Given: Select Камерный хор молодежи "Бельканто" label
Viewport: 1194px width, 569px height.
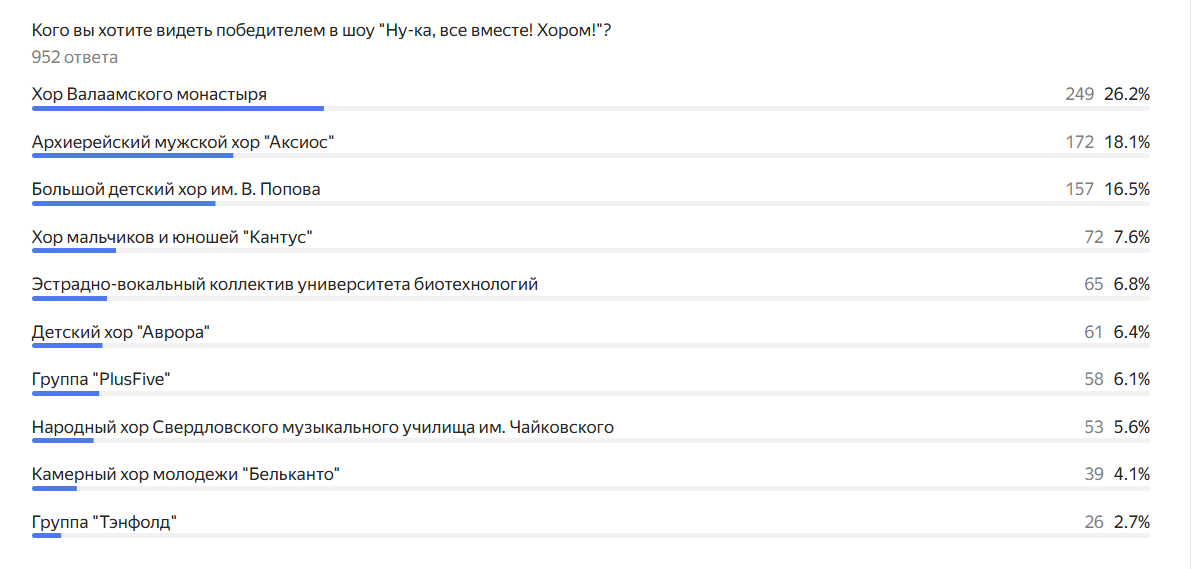Looking at the screenshot, I should pos(186,474).
